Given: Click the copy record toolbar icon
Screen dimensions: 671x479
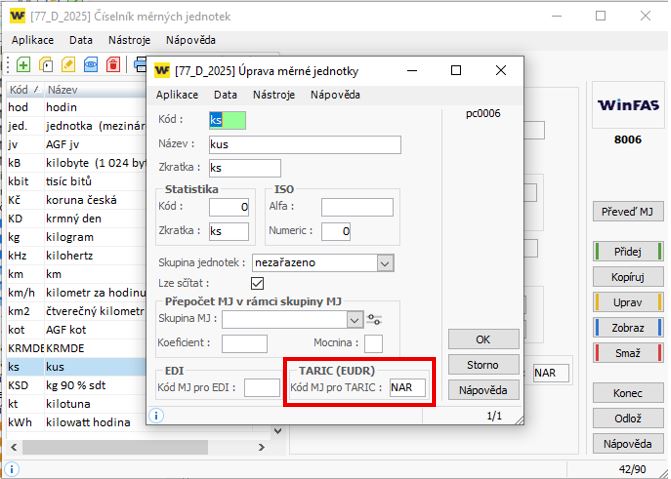Looking at the screenshot, I should click(46, 65).
